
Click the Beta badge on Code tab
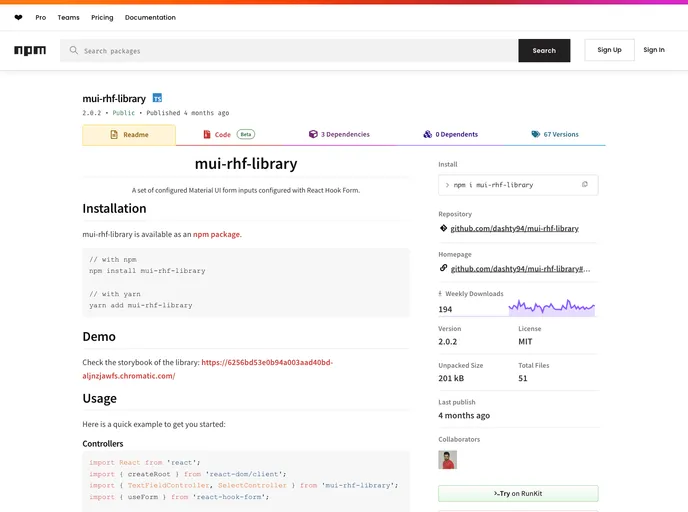click(246, 134)
